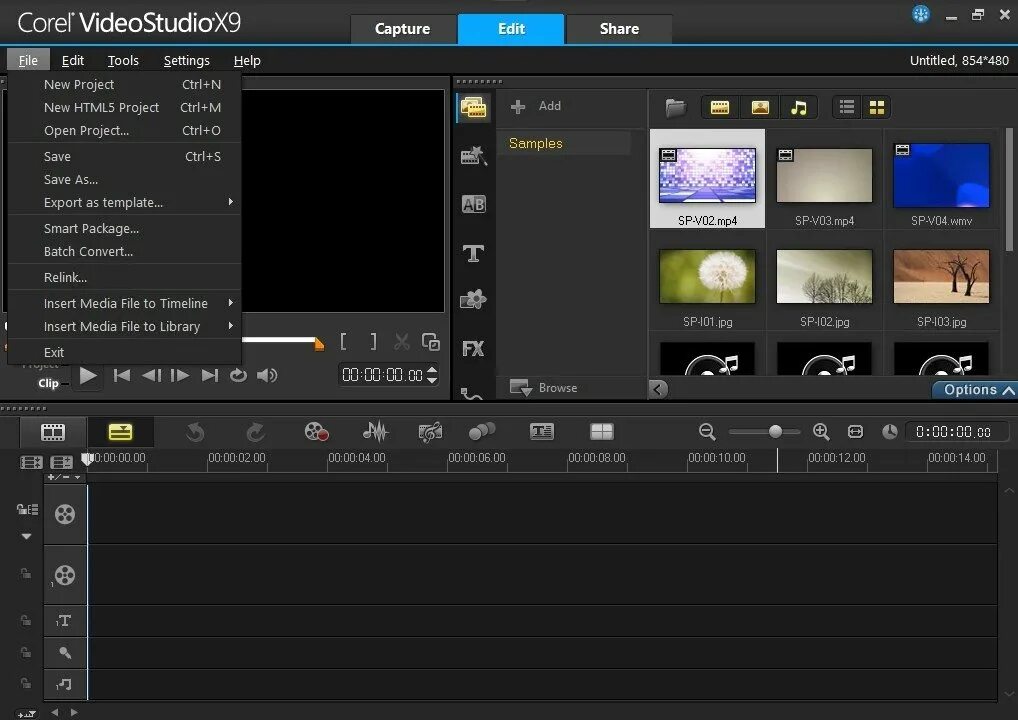Open the Transition library AB icon

coord(473,205)
